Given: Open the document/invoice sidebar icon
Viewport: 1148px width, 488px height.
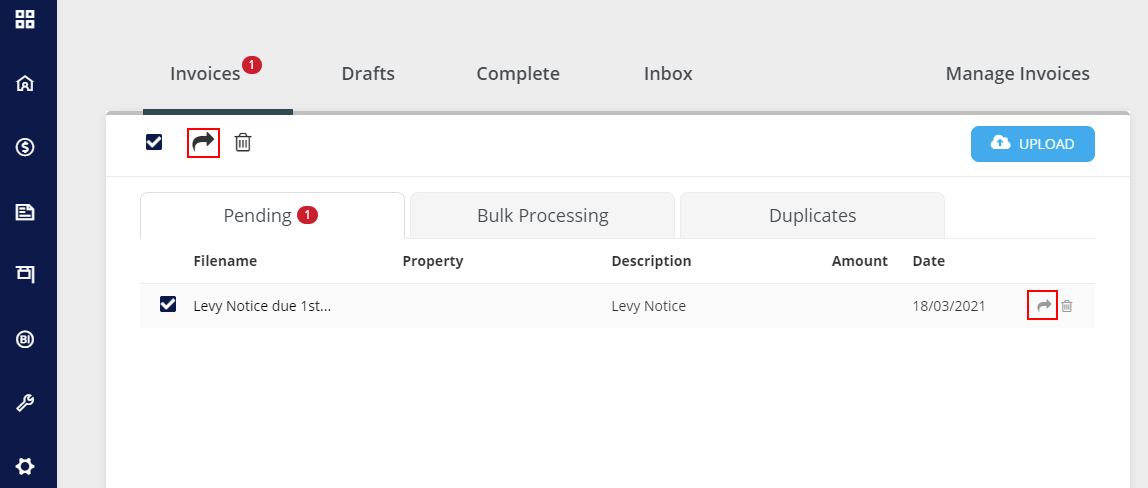Looking at the screenshot, I should click(25, 212).
